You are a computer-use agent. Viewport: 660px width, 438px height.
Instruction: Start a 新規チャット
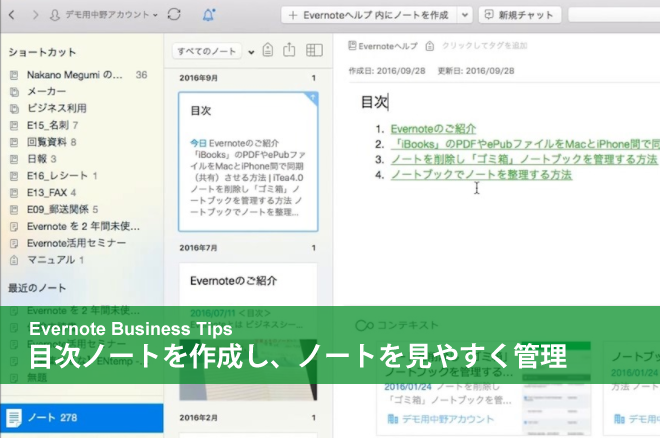click(x=519, y=15)
